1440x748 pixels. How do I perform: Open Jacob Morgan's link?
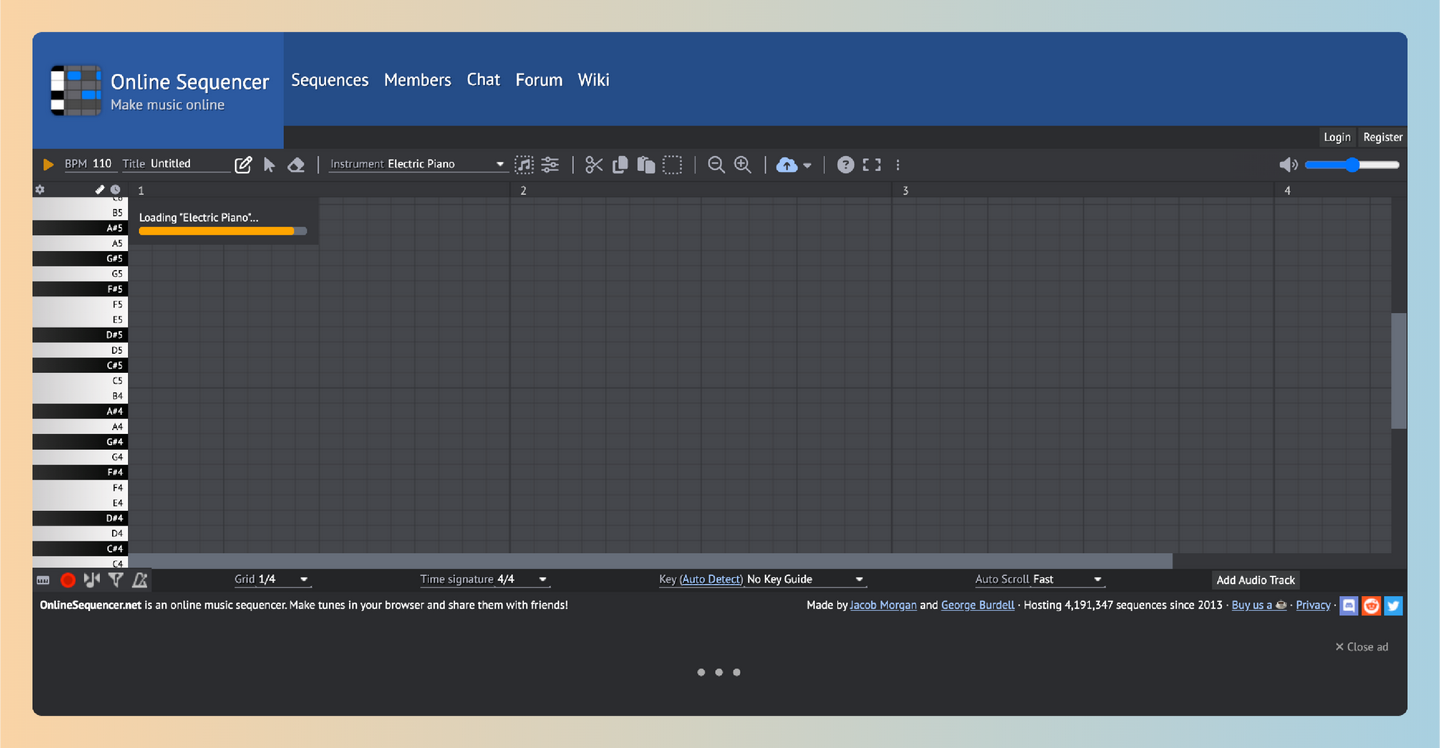tap(883, 605)
